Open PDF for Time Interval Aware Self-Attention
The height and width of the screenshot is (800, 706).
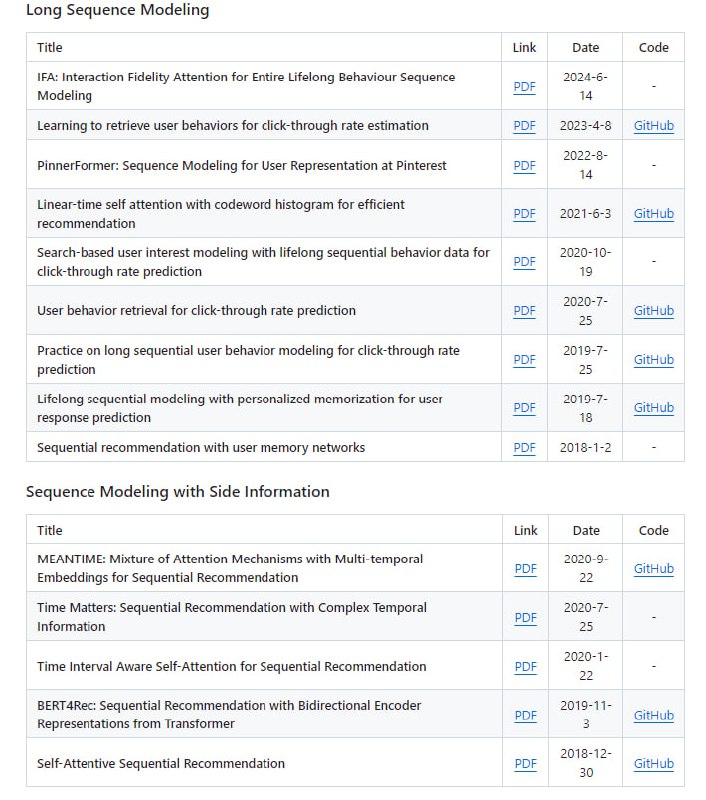pyautogui.click(x=525, y=667)
